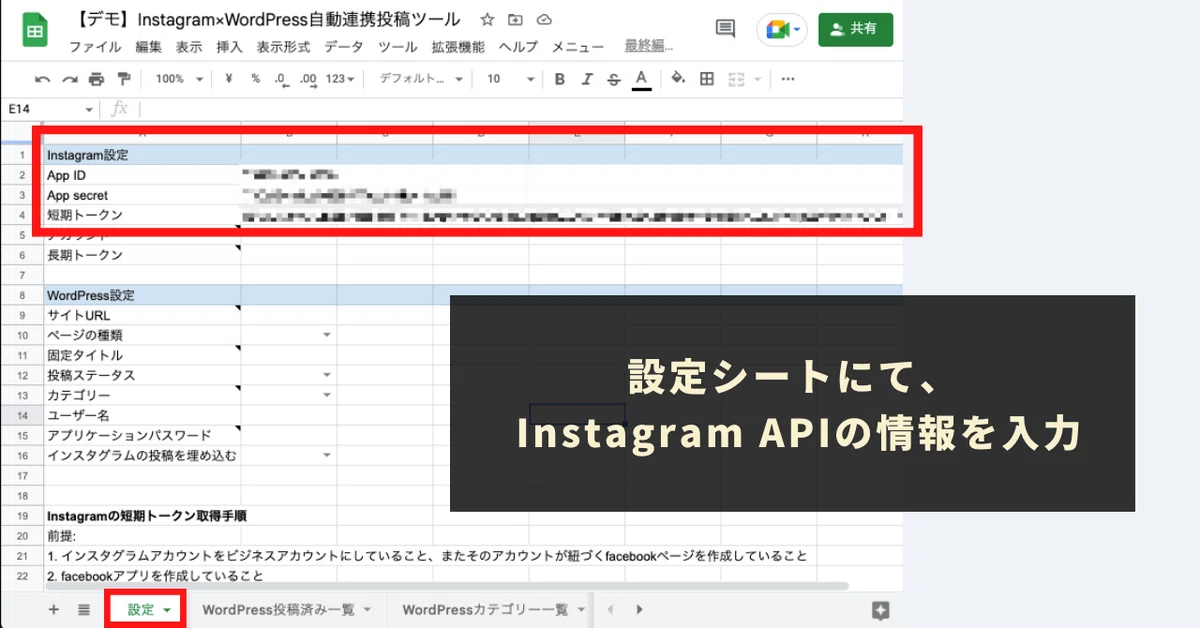
Task: Click the merge cells icon
Action: click(x=736, y=79)
